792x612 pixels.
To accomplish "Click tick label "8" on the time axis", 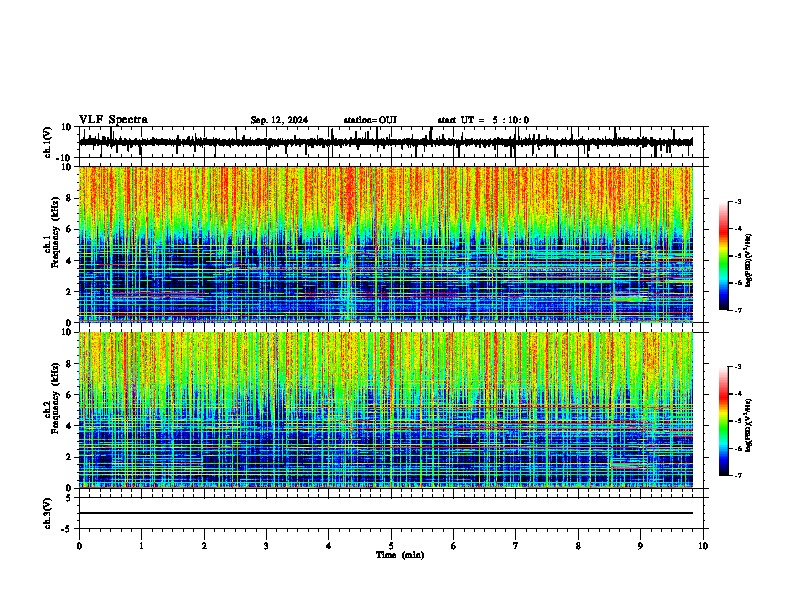I will (578, 546).
